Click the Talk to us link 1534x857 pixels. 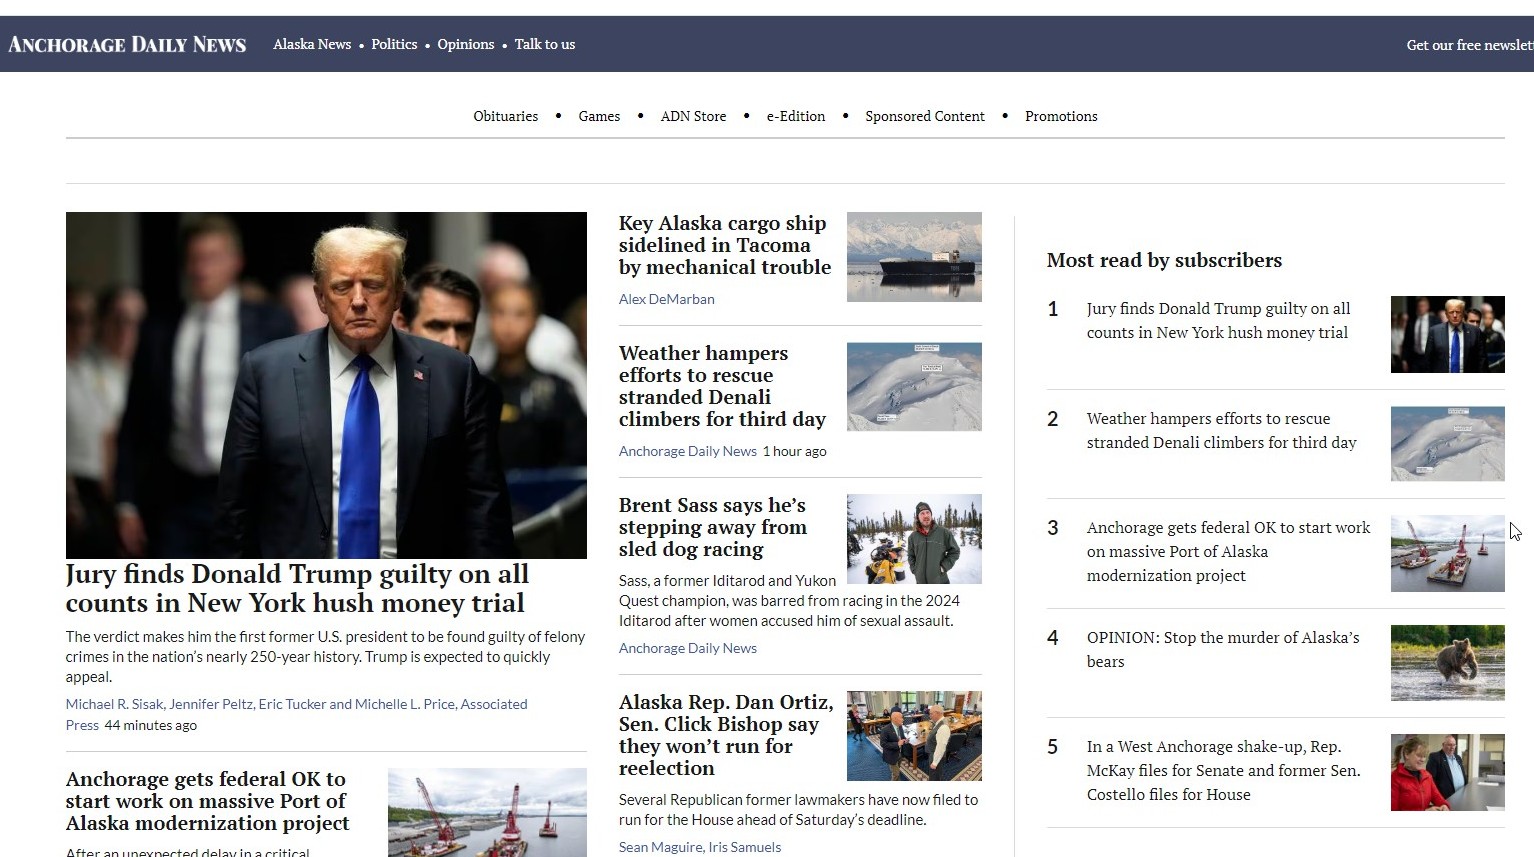coord(544,44)
